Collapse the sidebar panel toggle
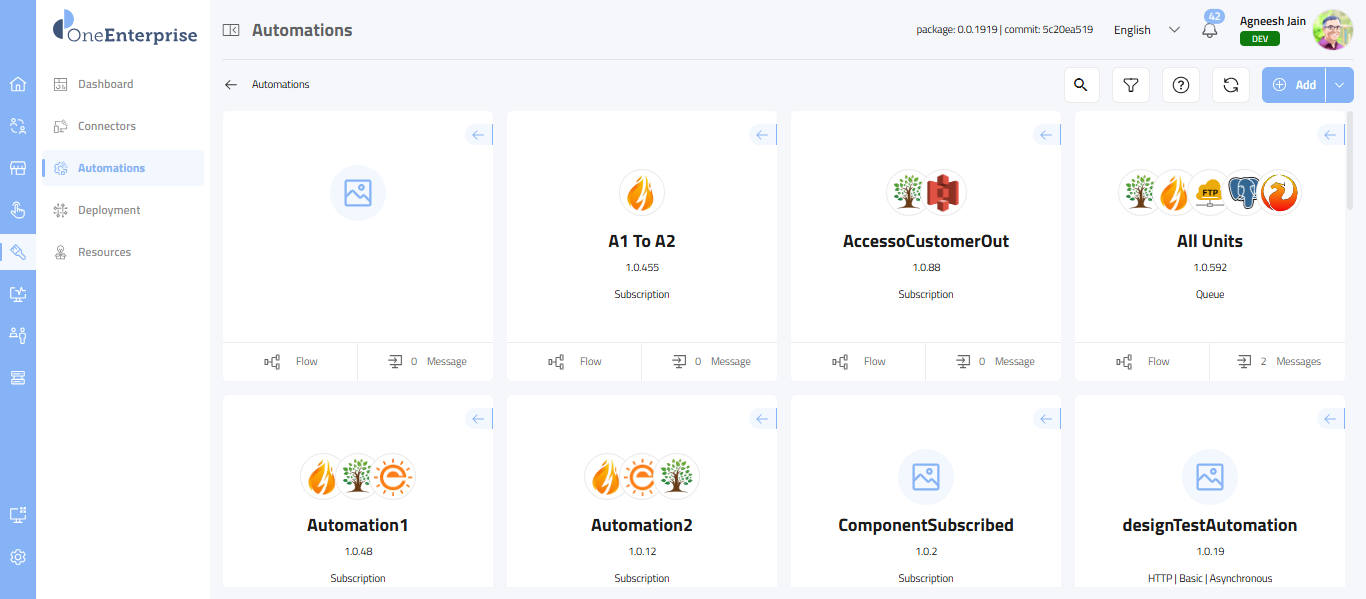 point(231,30)
